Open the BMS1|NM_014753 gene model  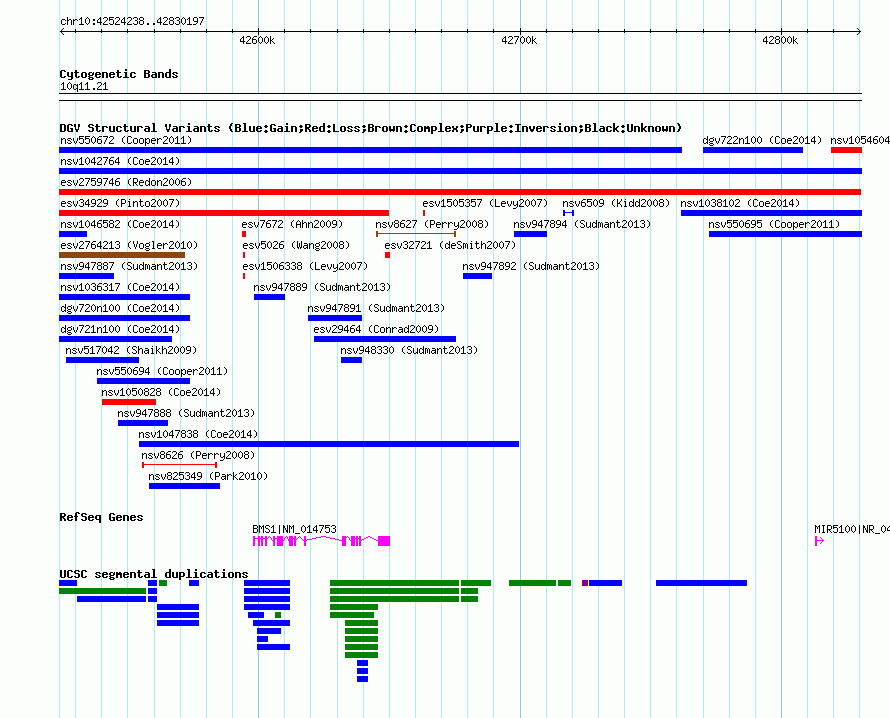pos(321,541)
